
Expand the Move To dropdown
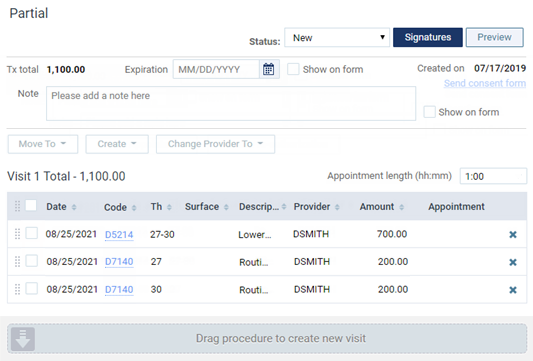43,144
